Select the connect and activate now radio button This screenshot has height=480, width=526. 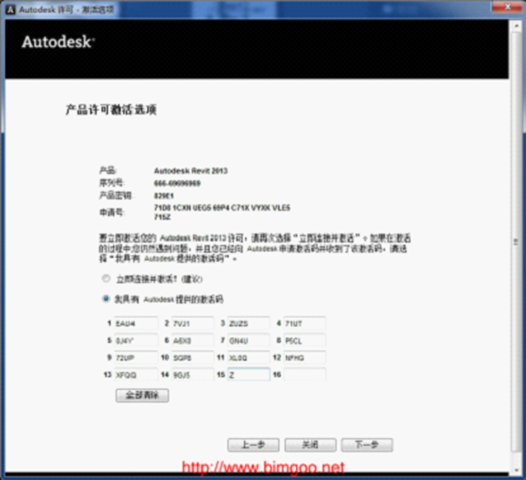[x=106, y=279]
